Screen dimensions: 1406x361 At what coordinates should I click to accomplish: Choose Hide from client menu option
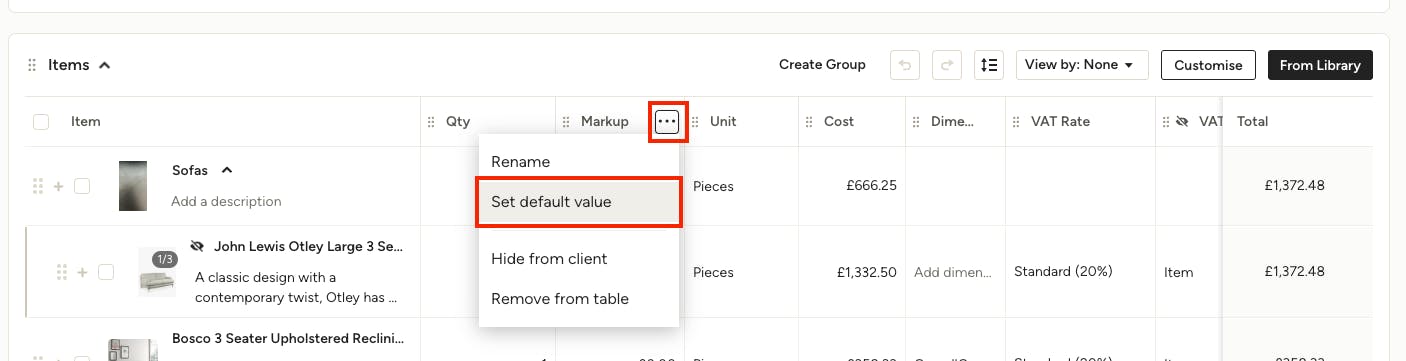tap(579, 258)
